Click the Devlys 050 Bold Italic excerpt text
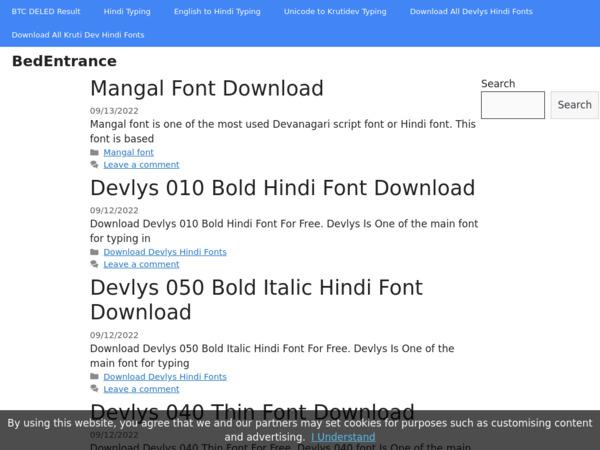Screen dimensions: 600x450 pyautogui.click(x=272, y=355)
